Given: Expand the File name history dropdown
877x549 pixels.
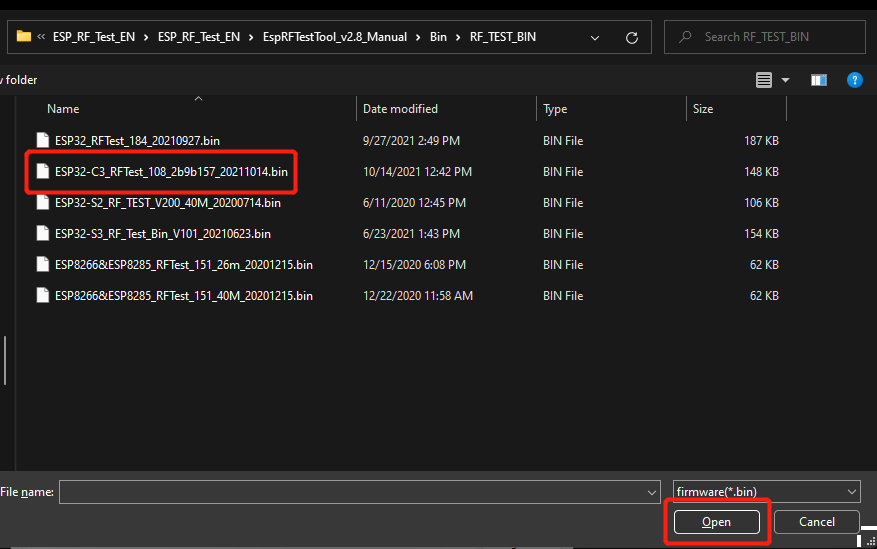Looking at the screenshot, I should pos(652,492).
